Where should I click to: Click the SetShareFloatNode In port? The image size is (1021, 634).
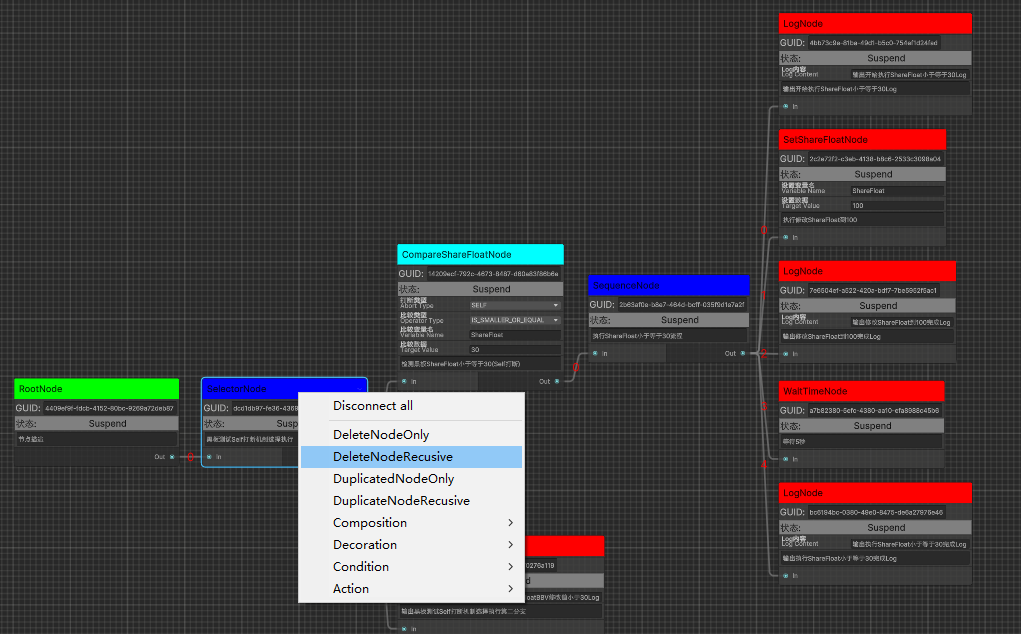click(786, 237)
